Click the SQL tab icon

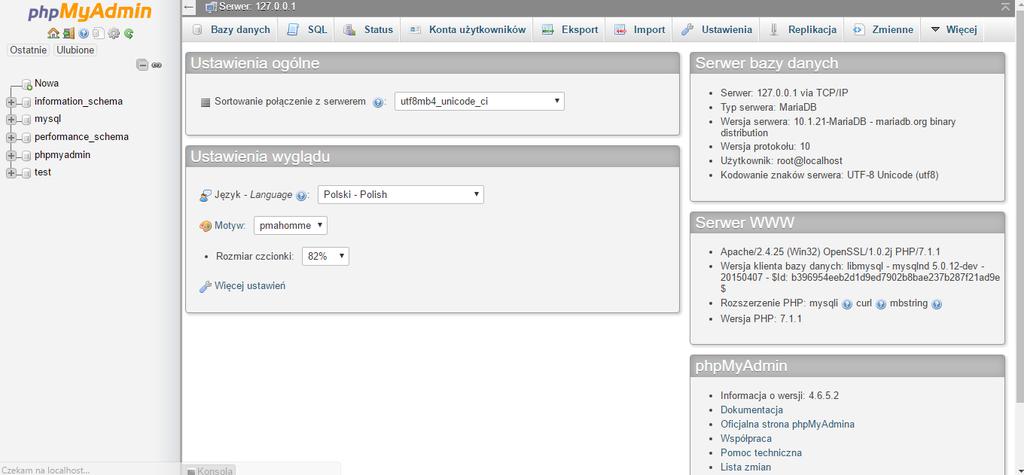[x=293, y=30]
